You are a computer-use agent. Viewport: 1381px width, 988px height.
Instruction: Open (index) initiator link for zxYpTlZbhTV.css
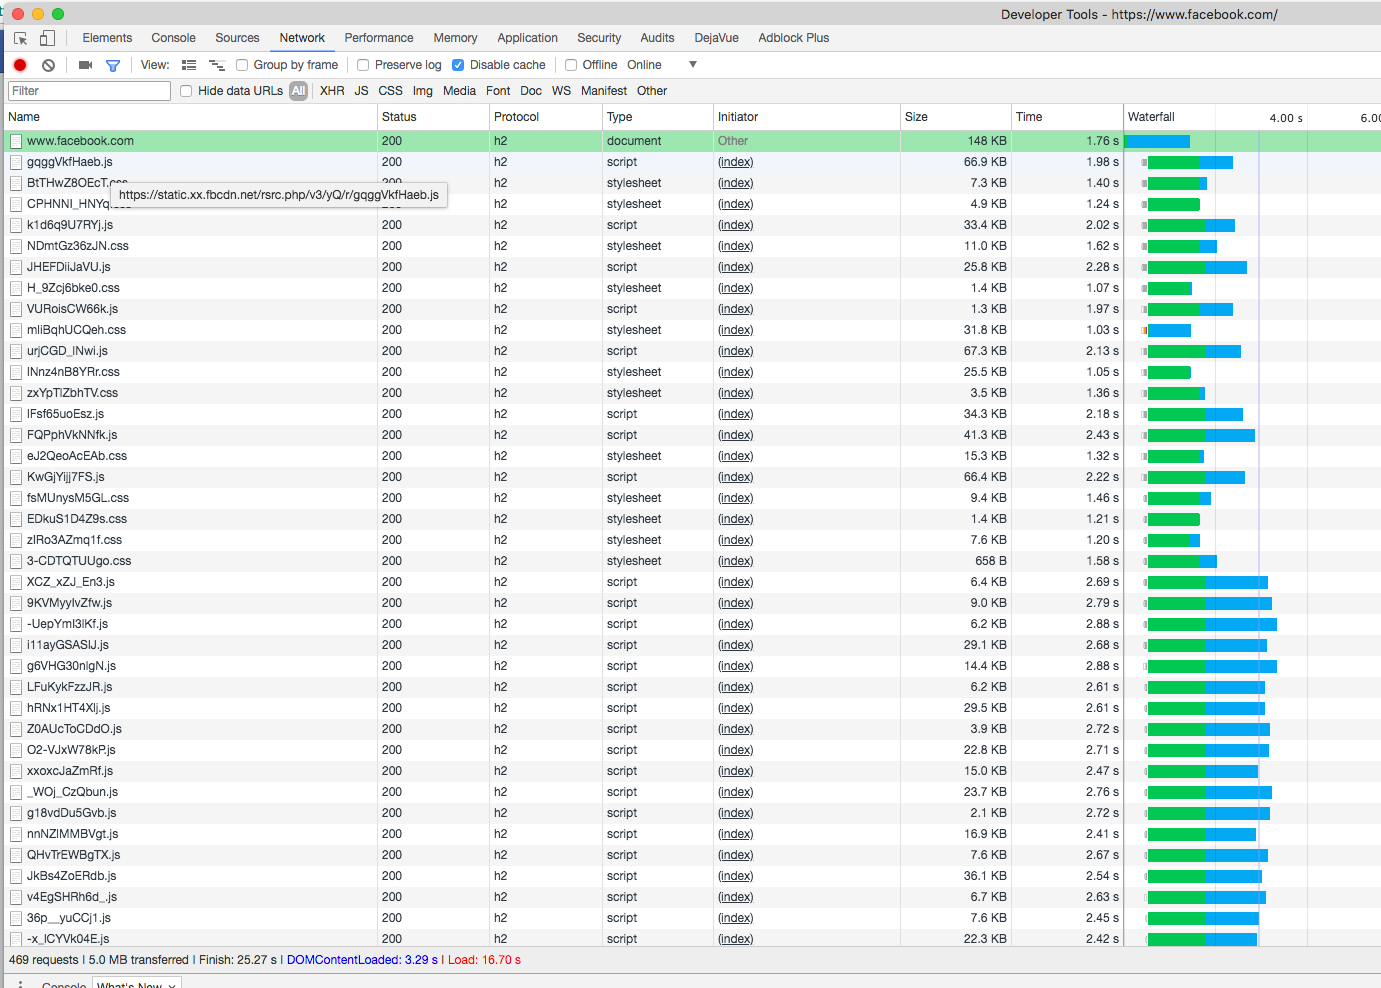[735, 393]
